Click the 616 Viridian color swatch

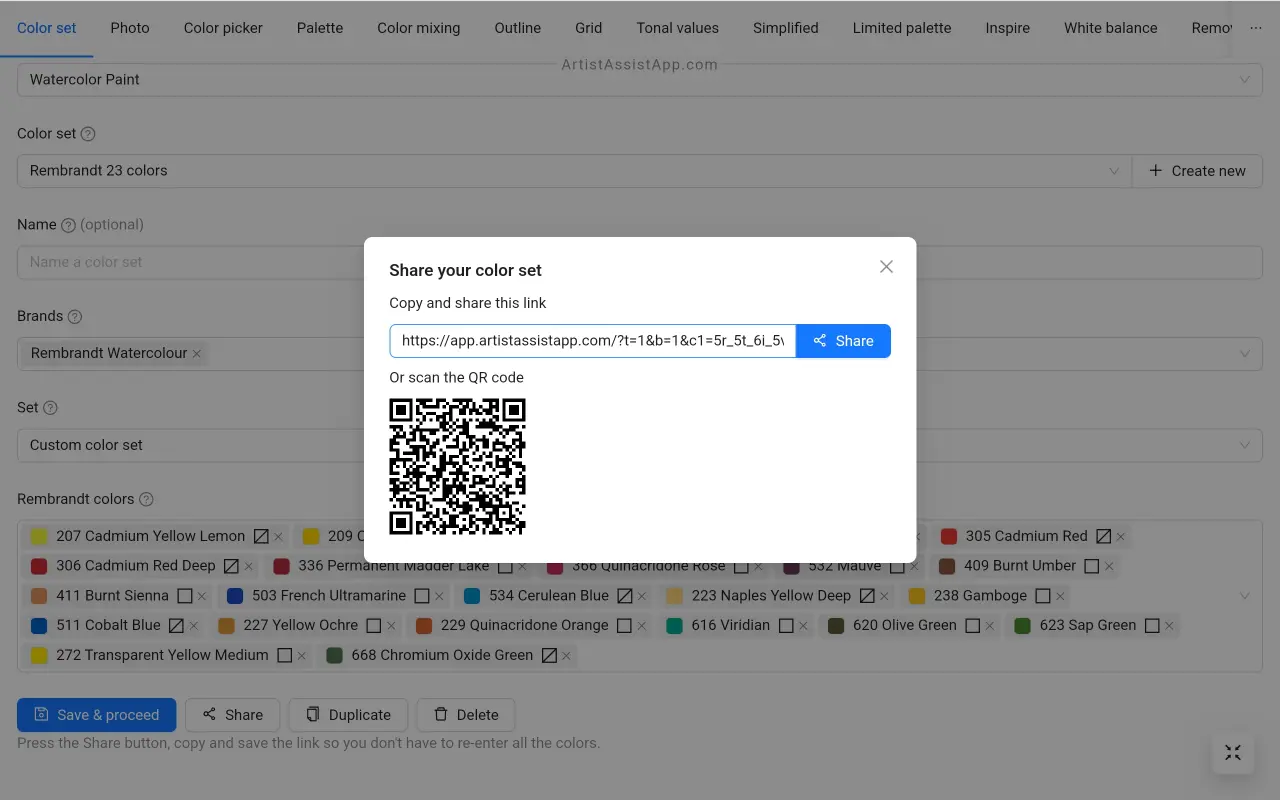pos(674,625)
